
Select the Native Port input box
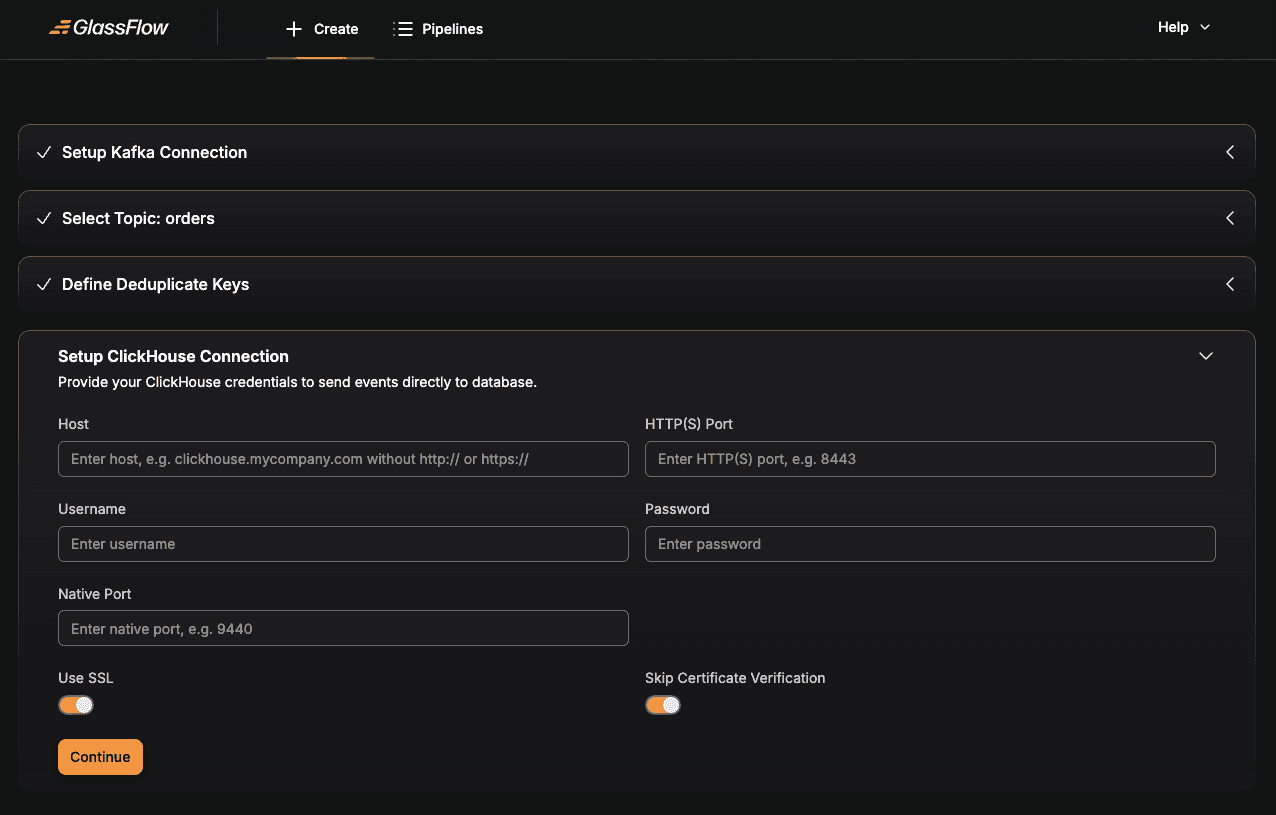(343, 628)
